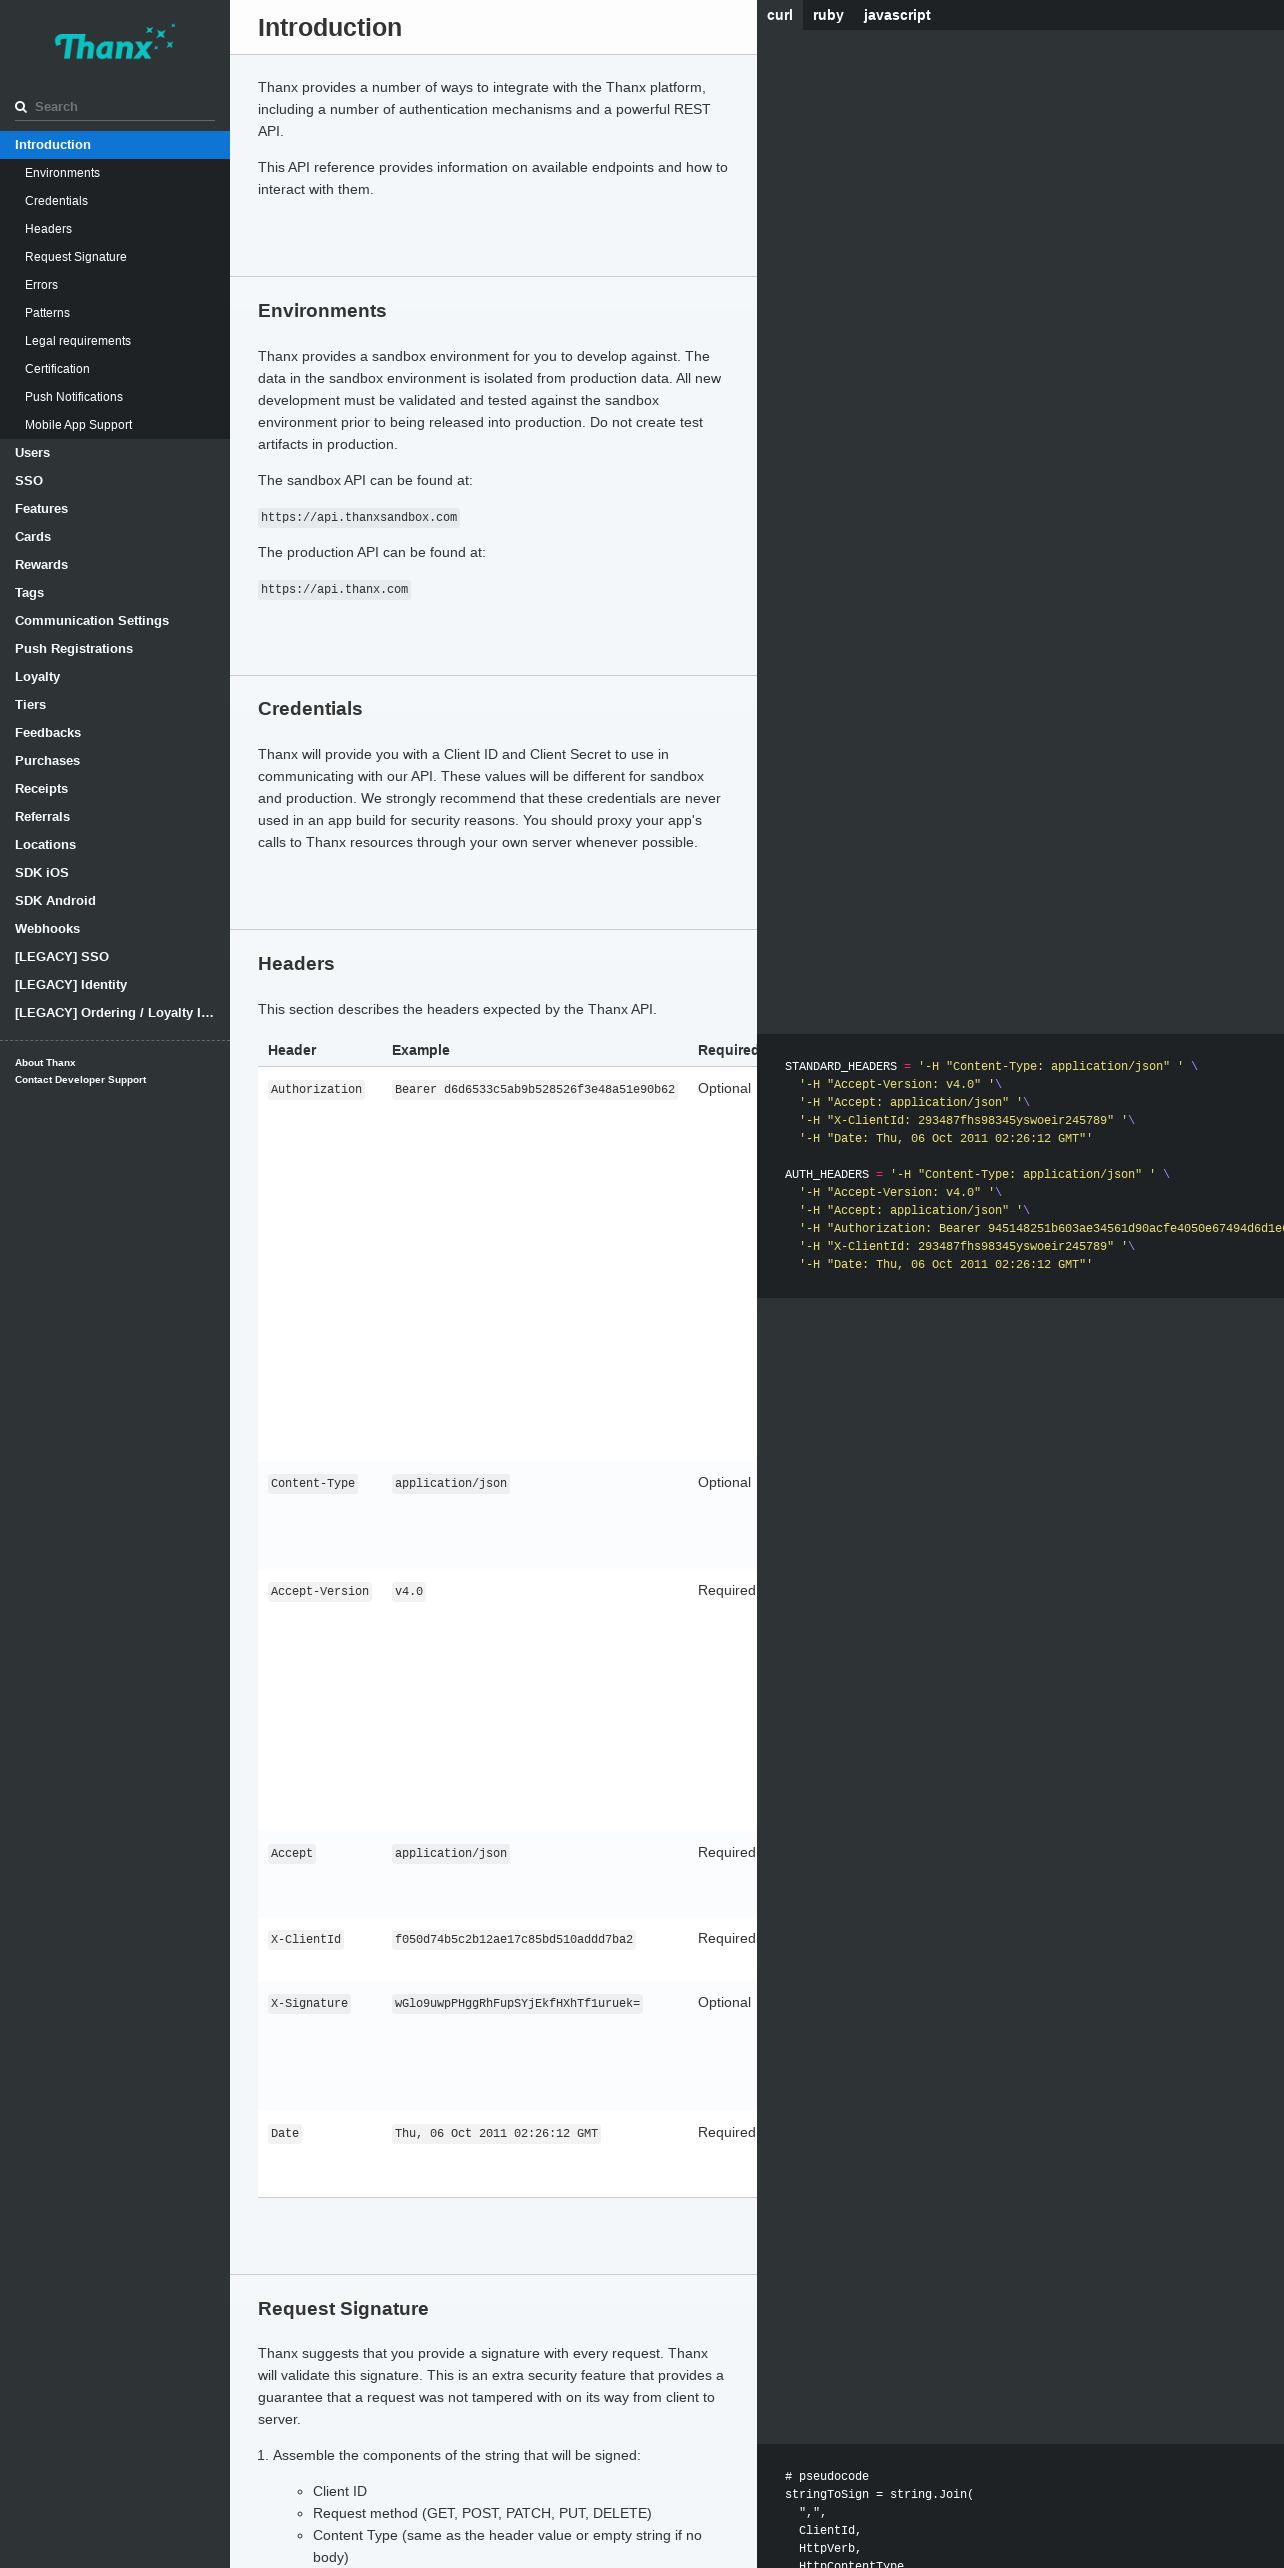The width and height of the screenshot is (1284, 2568).
Task: Click the Bearer token example value
Action: point(535,1090)
